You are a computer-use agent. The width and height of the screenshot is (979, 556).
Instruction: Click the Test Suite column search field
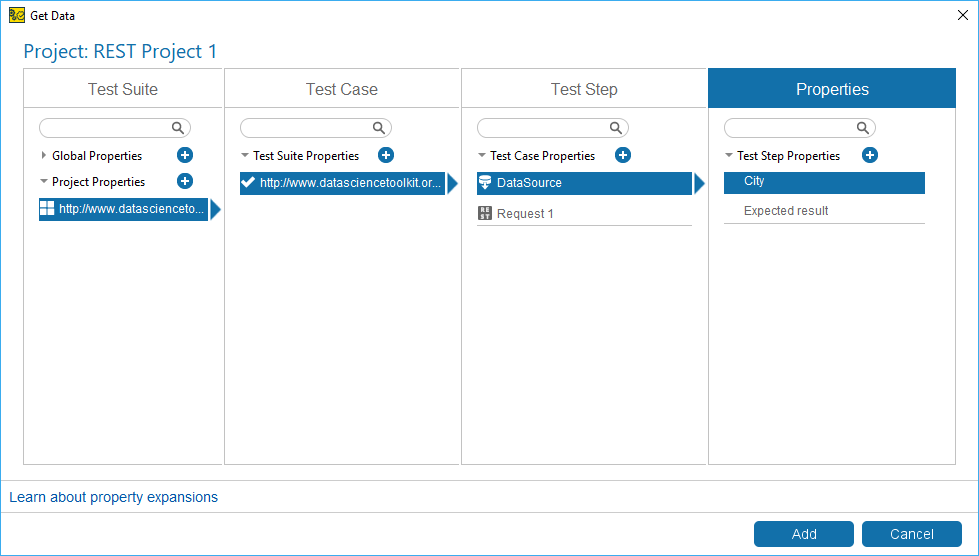[x=106, y=128]
